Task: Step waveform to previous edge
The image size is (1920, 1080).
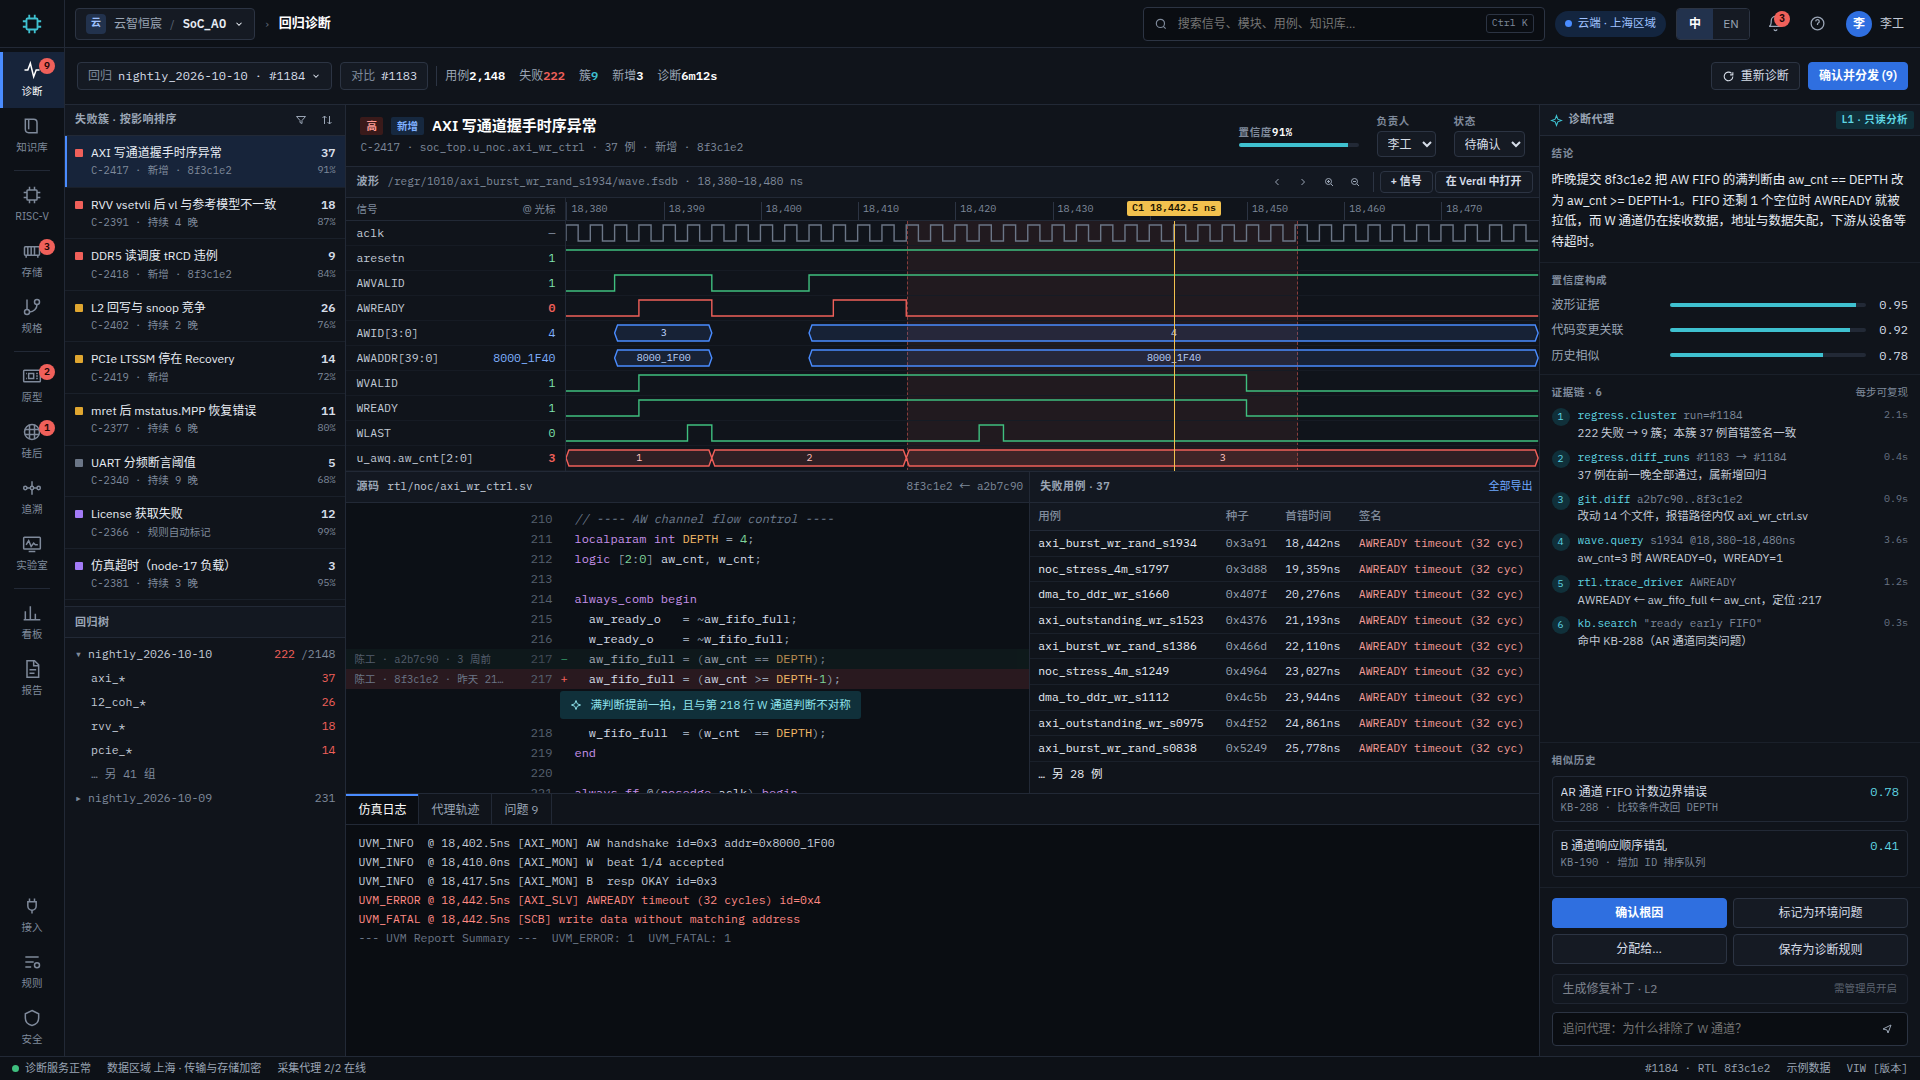Action: pyautogui.click(x=1277, y=181)
